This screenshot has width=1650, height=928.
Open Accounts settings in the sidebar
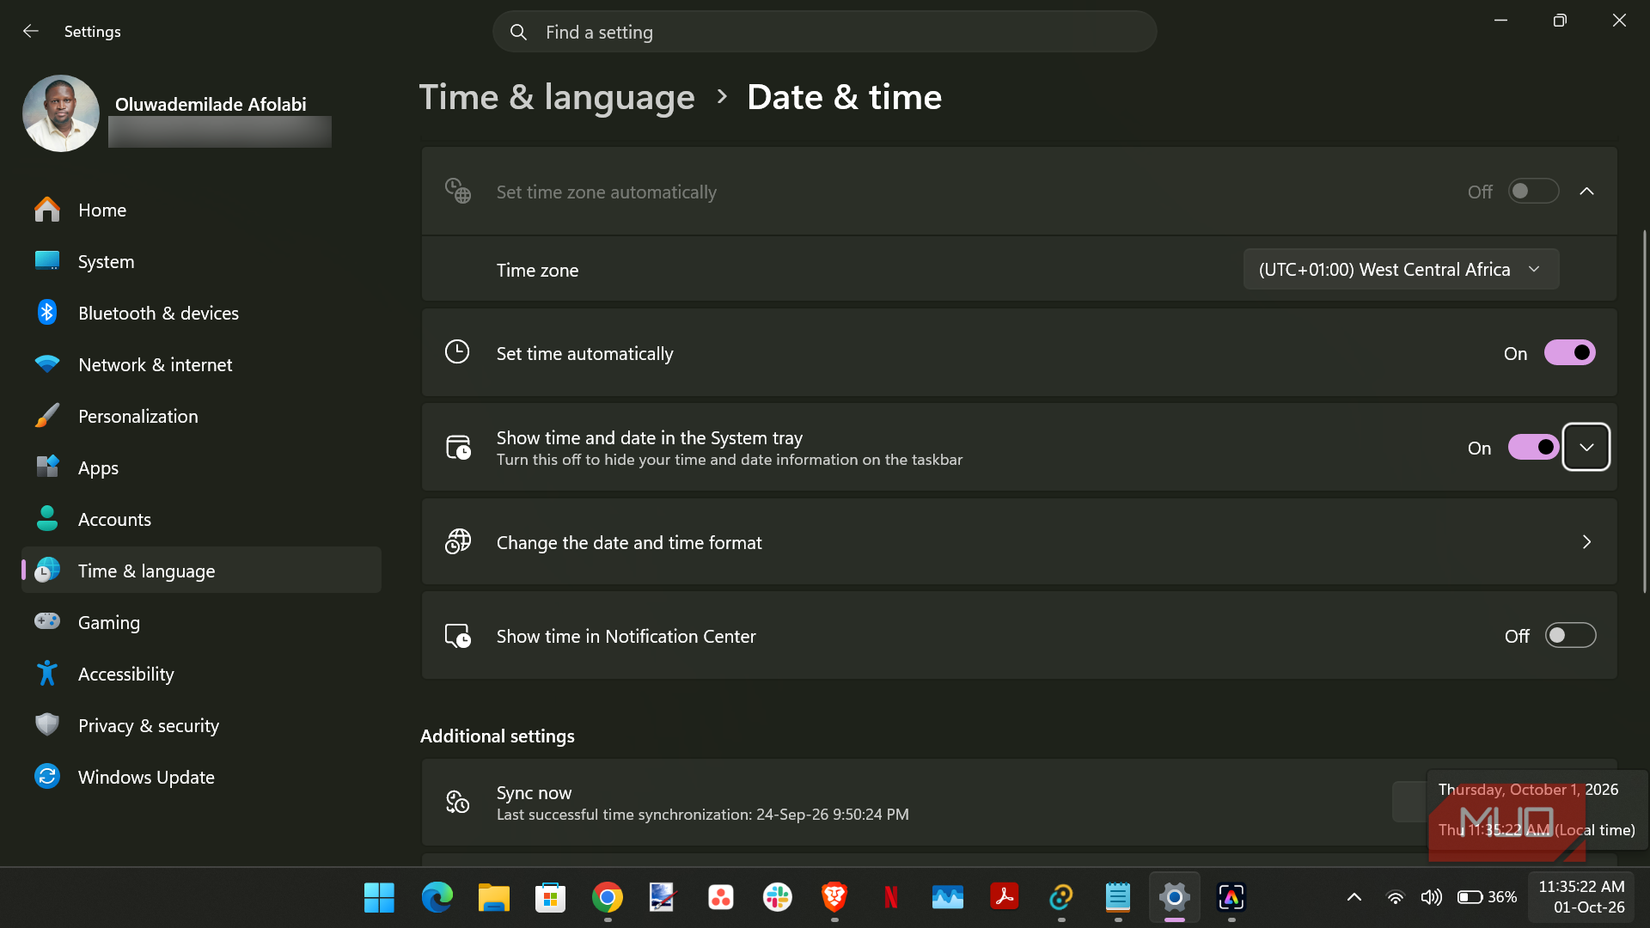pyautogui.click(x=201, y=519)
